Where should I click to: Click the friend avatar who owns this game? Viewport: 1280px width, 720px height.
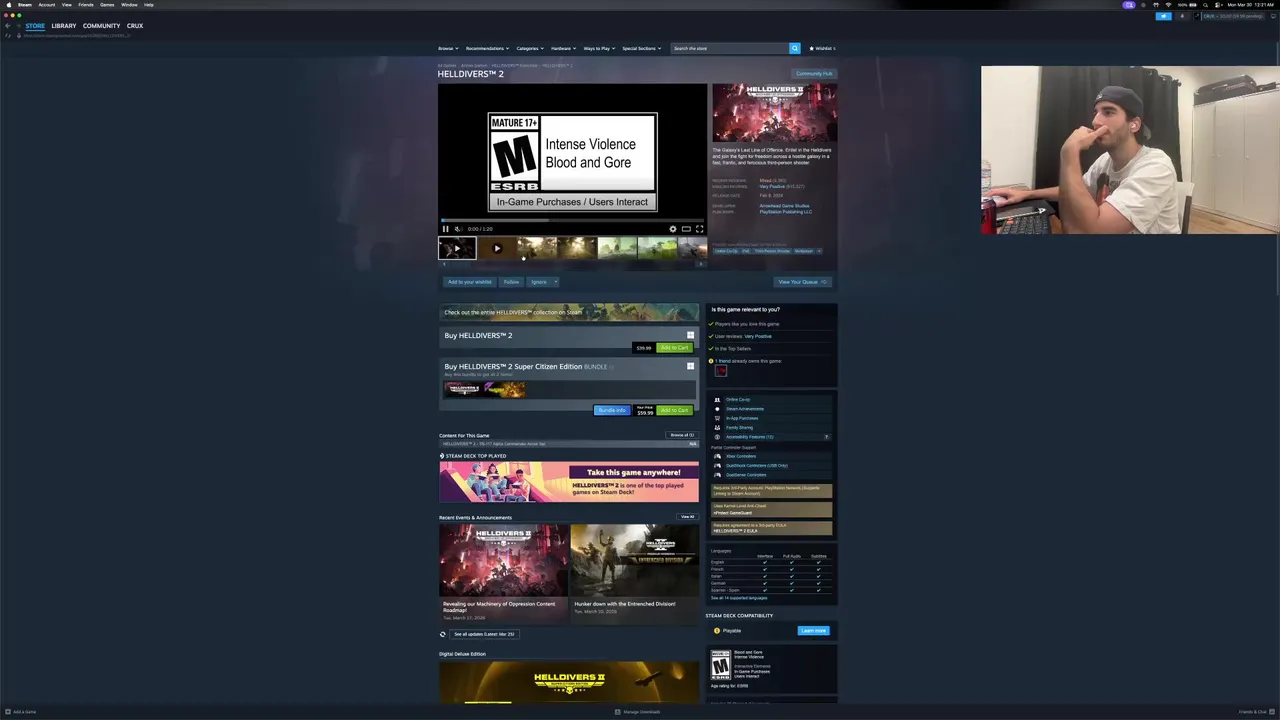[x=720, y=371]
